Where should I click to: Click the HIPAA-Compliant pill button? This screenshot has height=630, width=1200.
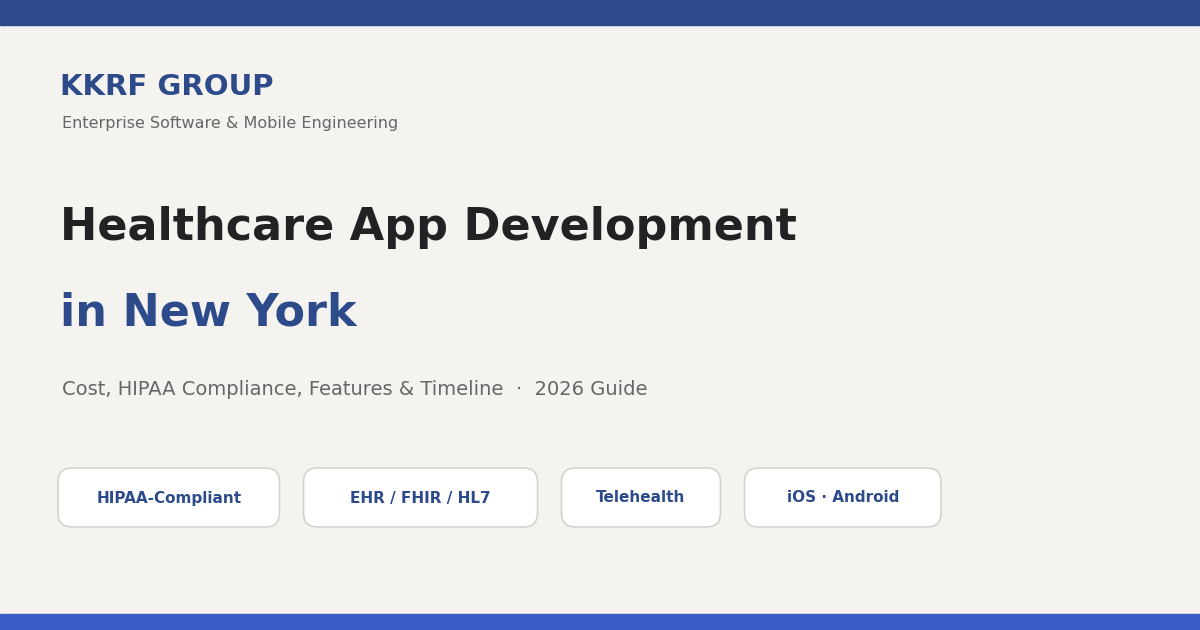169,498
